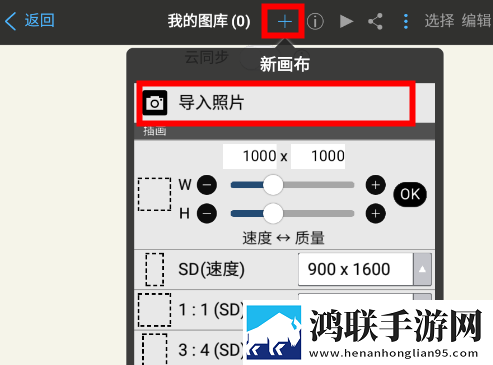Click the H height slider handle

tap(273, 213)
